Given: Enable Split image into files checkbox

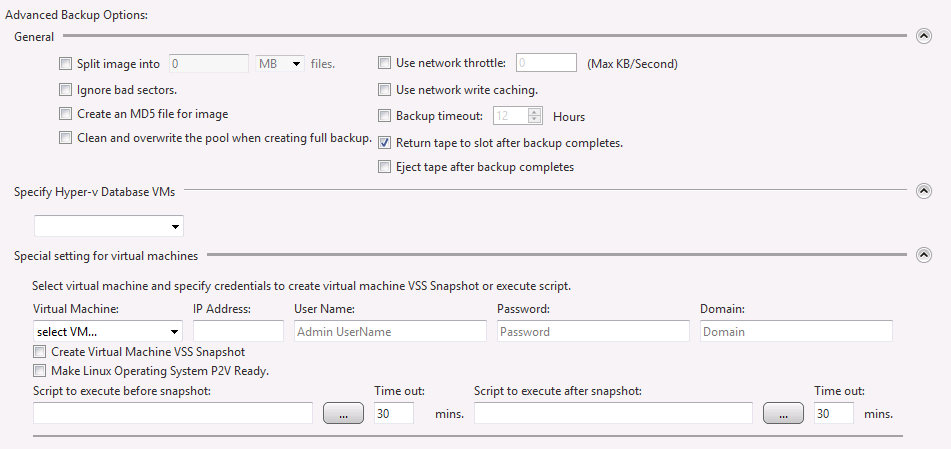Looking at the screenshot, I should pyautogui.click(x=66, y=64).
